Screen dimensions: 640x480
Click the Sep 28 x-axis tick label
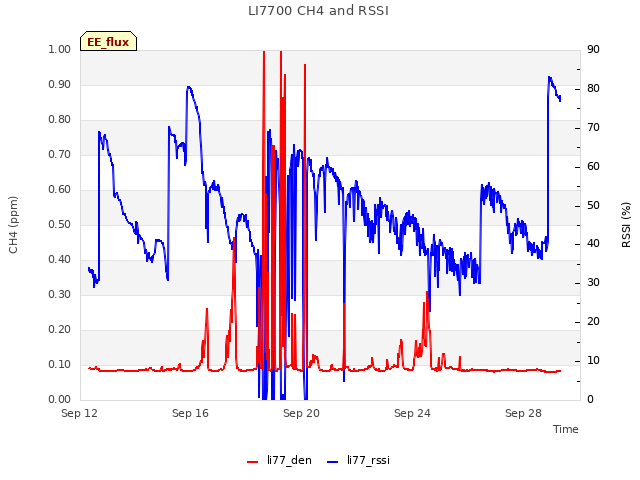pos(523,413)
